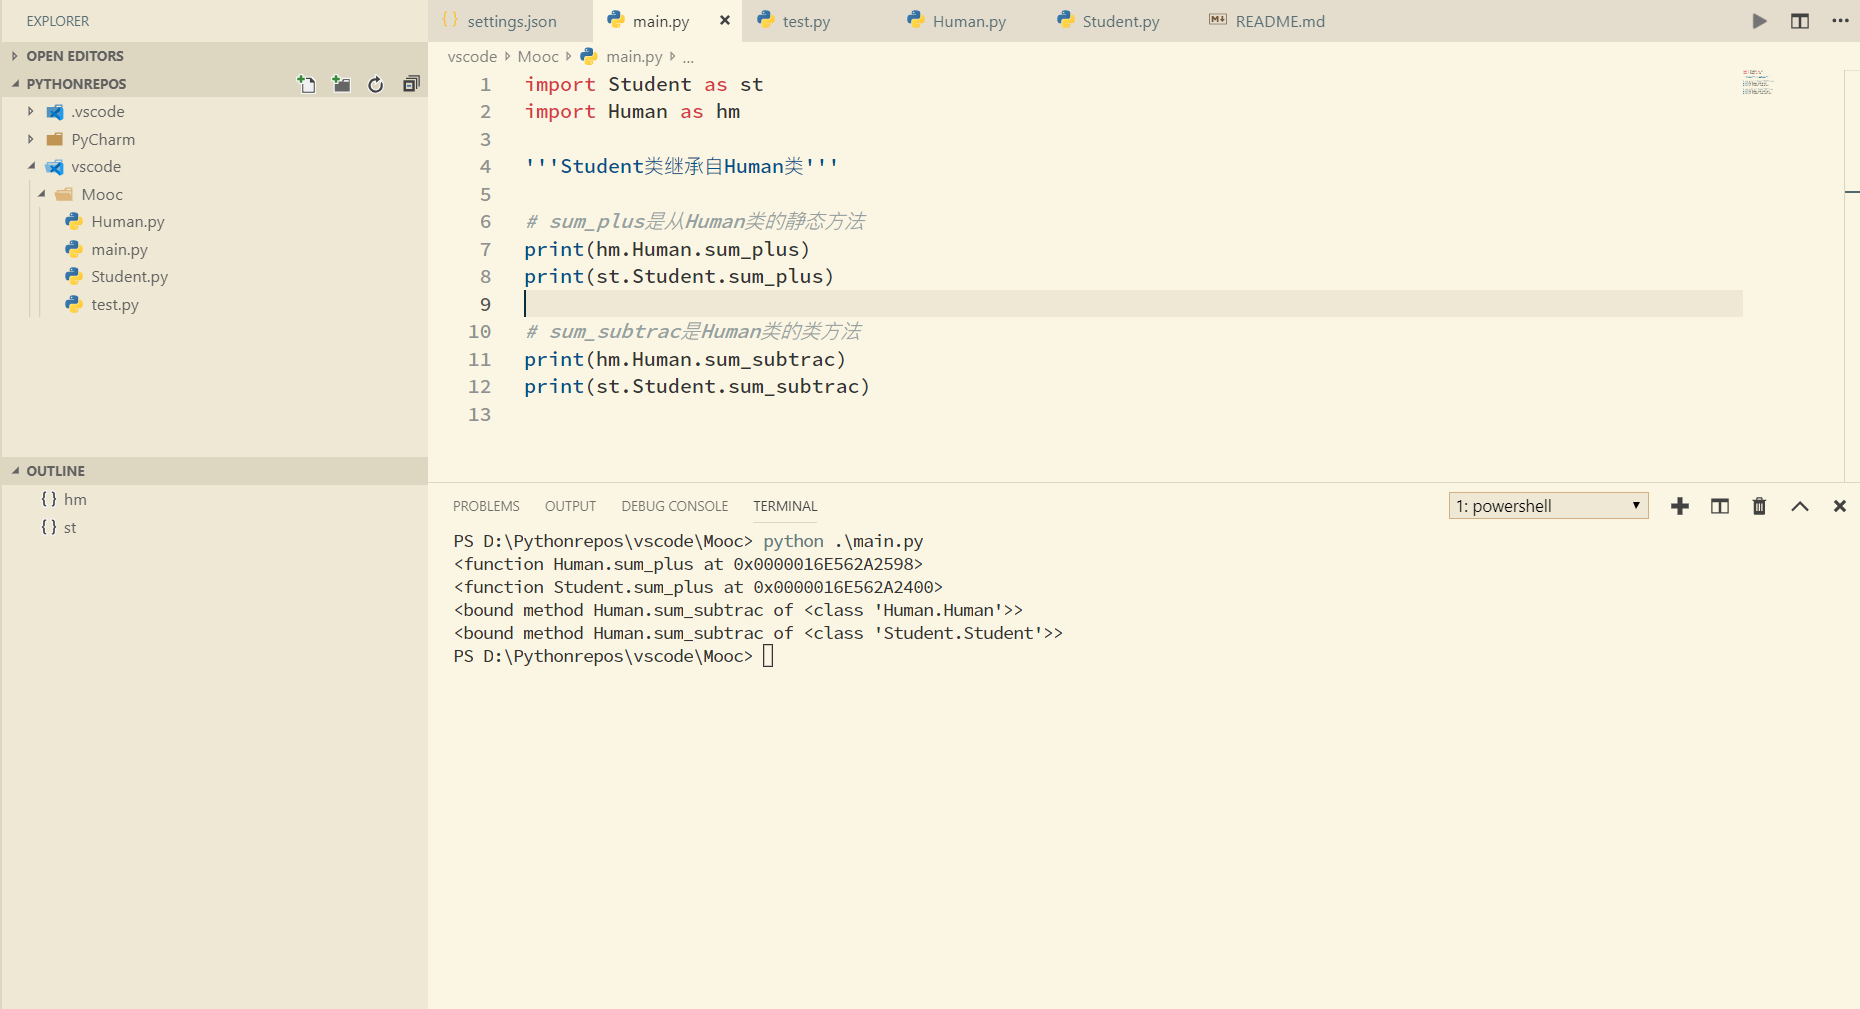Image resolution: width=1860 pixels, height=1009 pixels.
Task: Open test.py in the explorer tree
Action: coord(115,304)
